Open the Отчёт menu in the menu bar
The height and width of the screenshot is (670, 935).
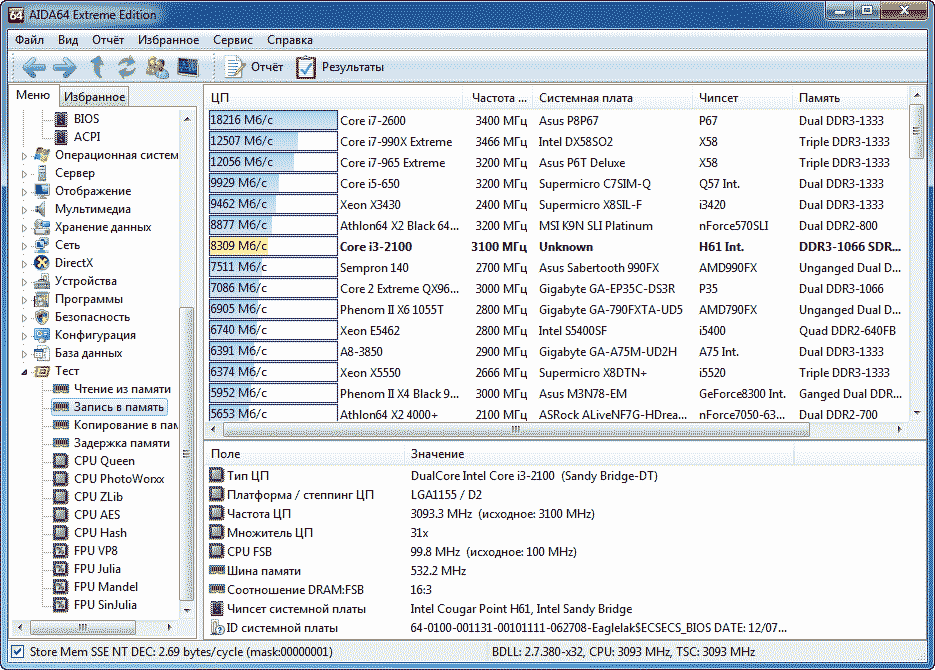[108, 40]
